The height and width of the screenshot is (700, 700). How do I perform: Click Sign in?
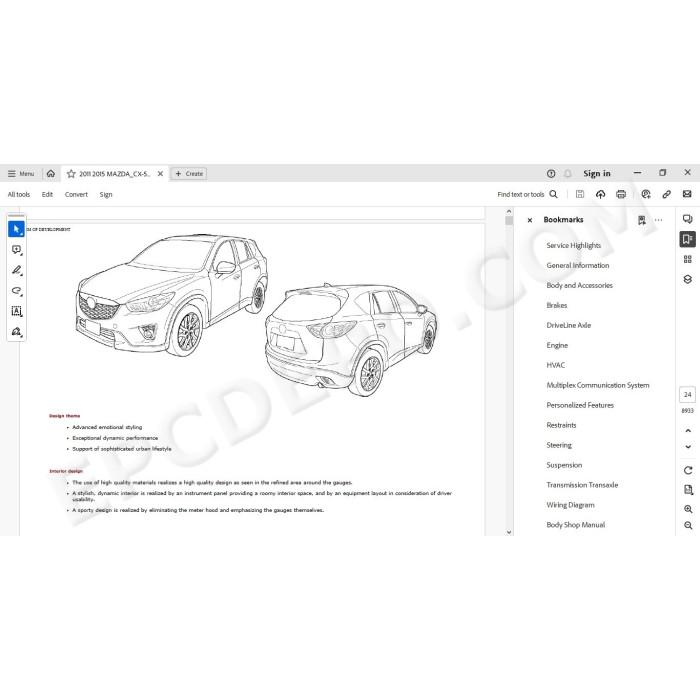coord(597,174)
